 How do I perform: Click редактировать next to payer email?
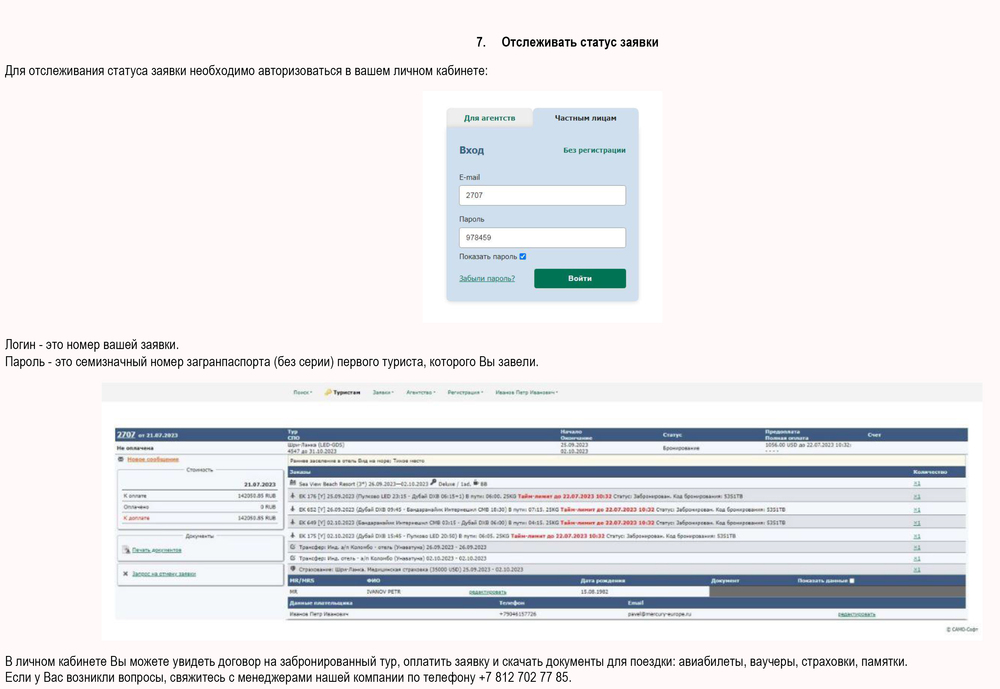pos(857,614)
